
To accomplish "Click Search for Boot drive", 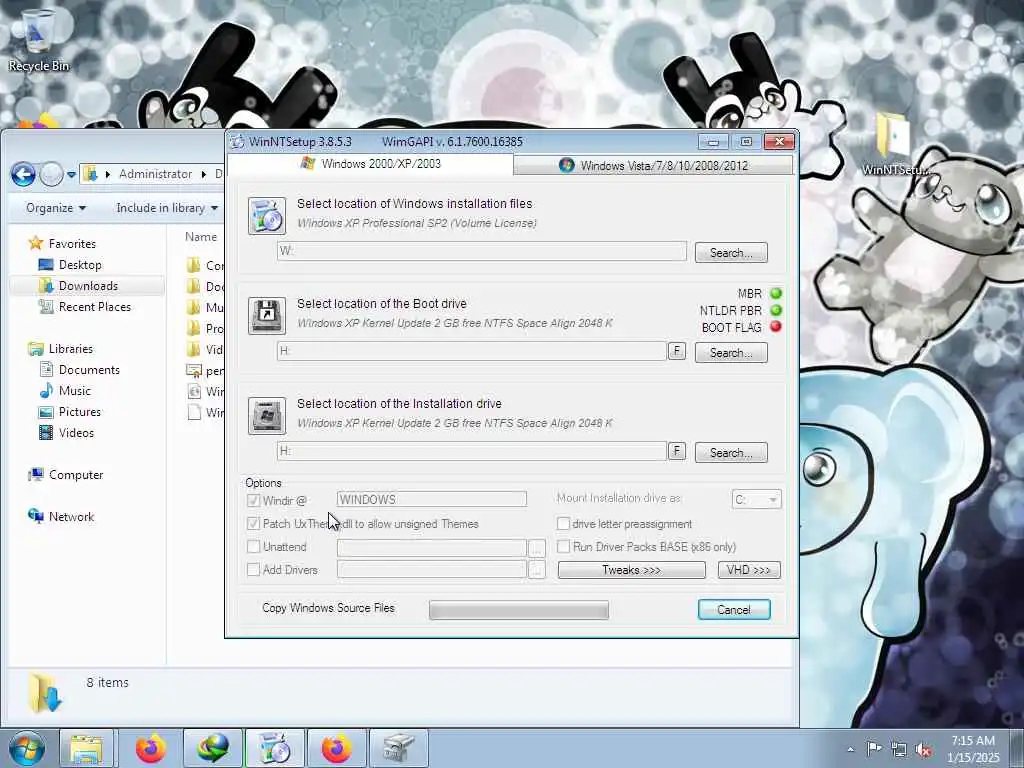I will tap(731, 353).
